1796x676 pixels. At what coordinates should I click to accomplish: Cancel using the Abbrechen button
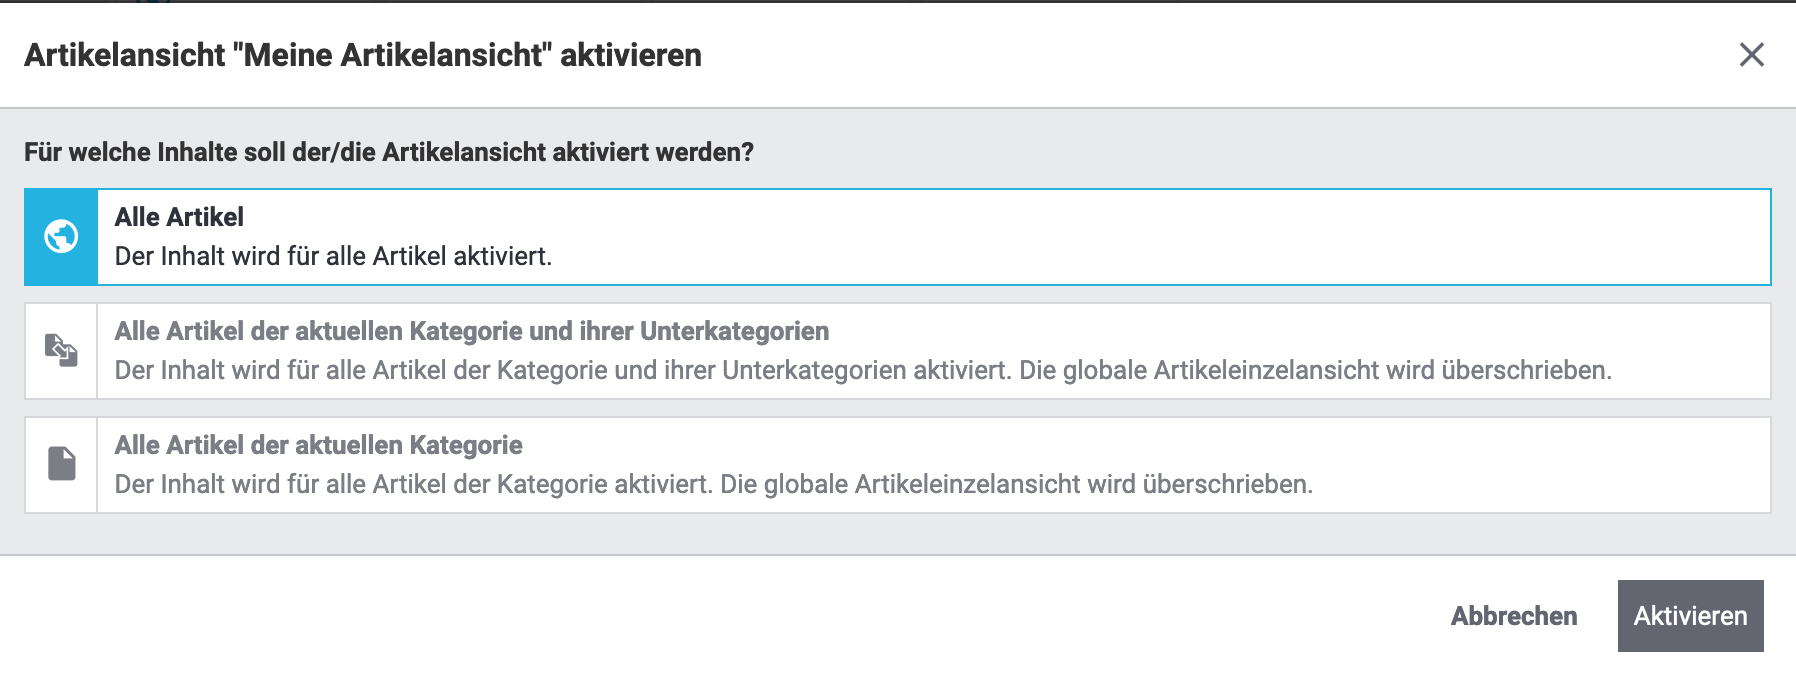[x=1513, y=616]
